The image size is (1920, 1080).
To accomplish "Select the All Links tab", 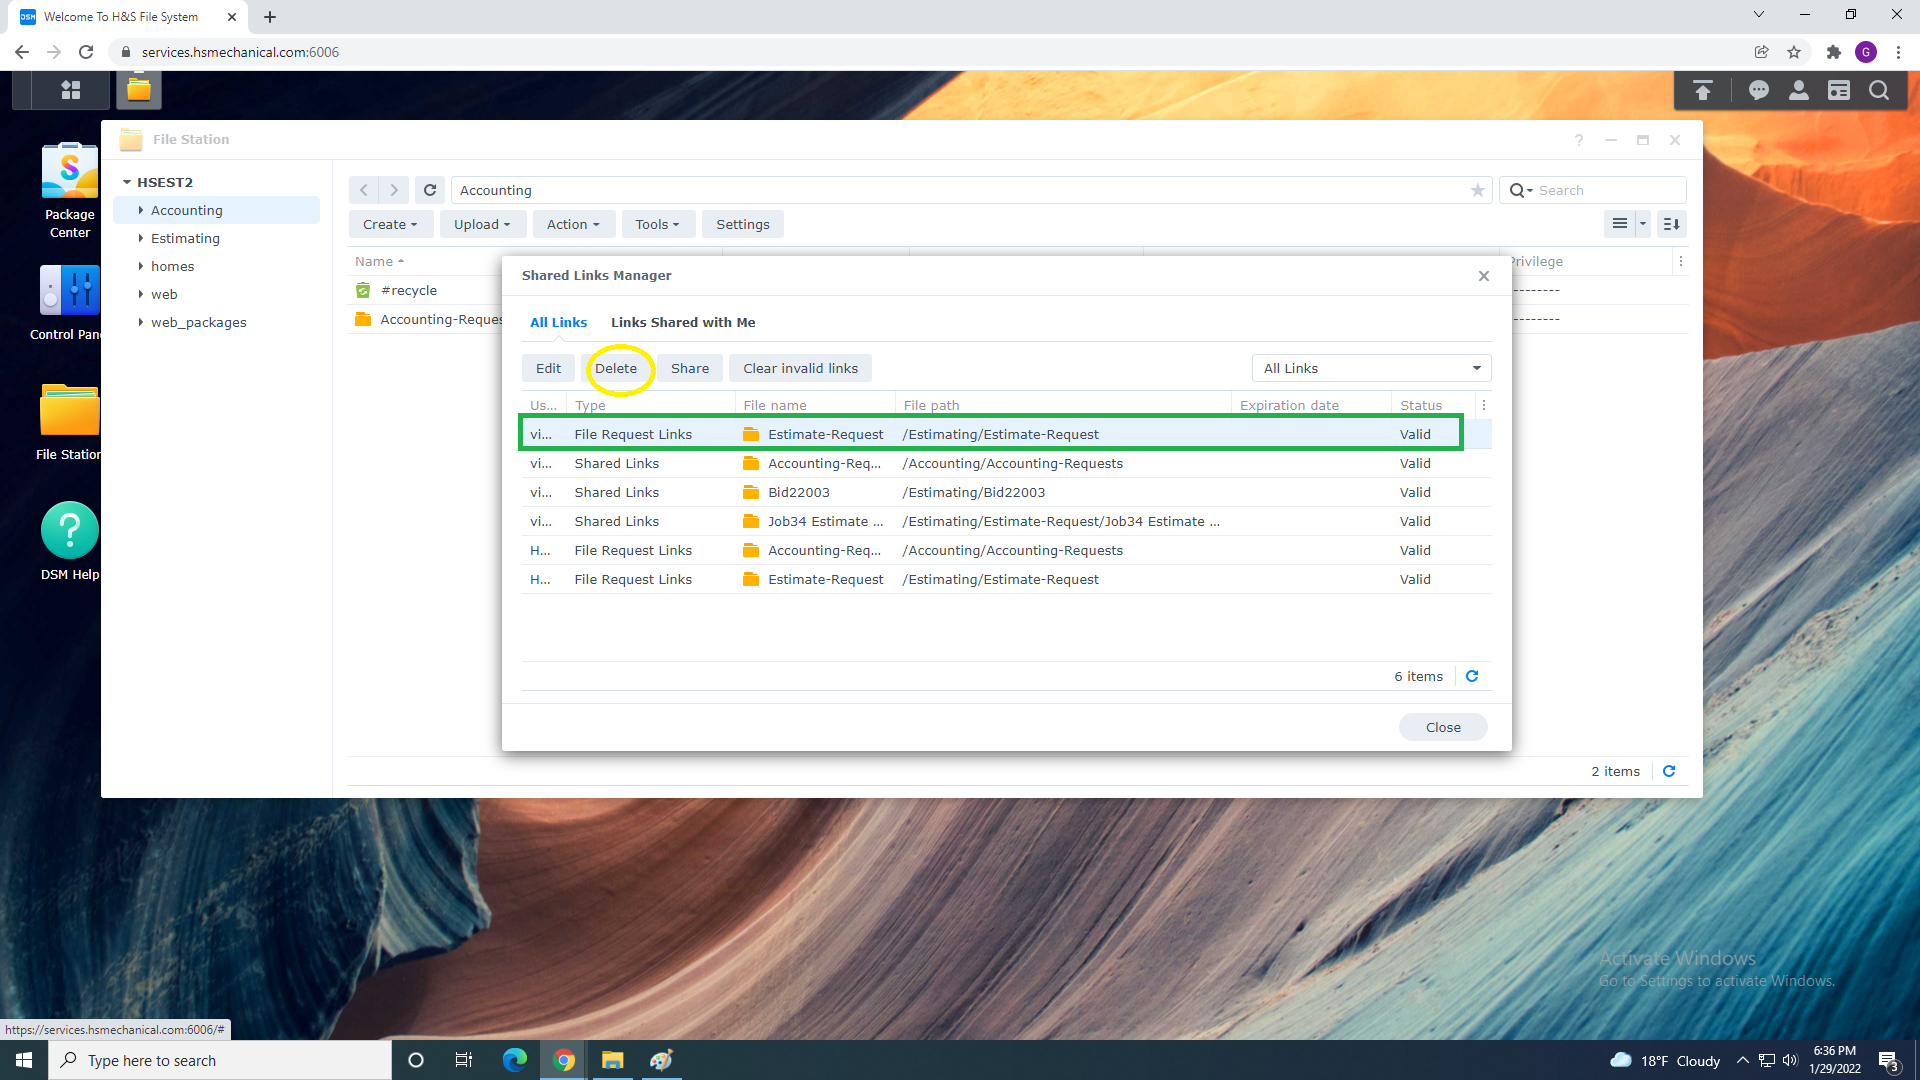I will [558, 322].
